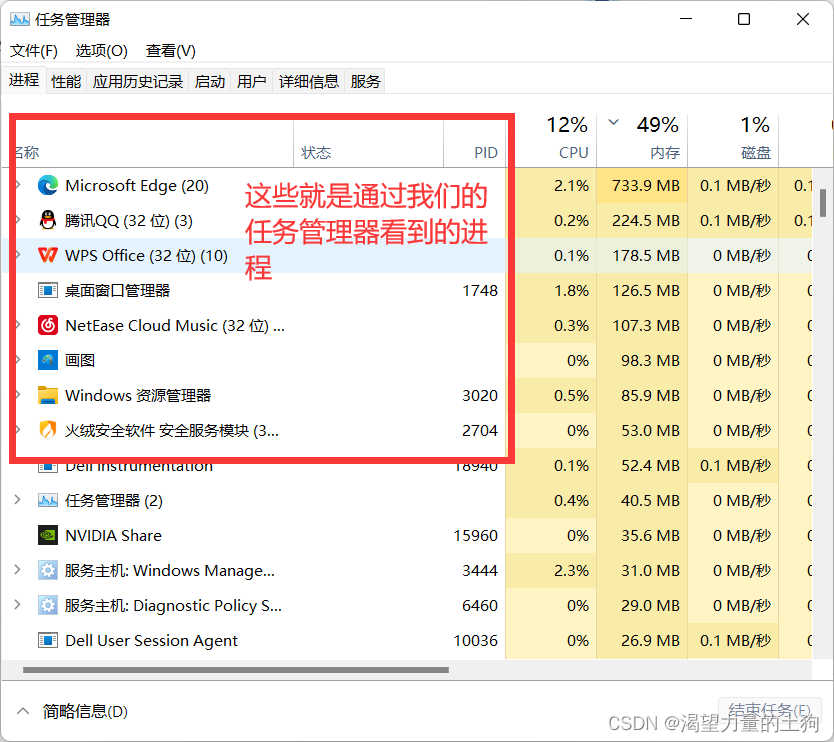Switch to the 性能 tab
Viewport: 834px width, 742px height.
tap(65, 81)
